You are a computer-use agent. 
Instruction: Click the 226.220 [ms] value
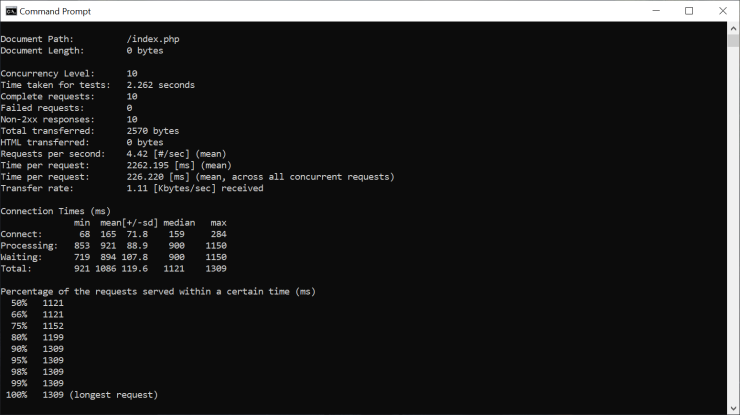point(158,177)
